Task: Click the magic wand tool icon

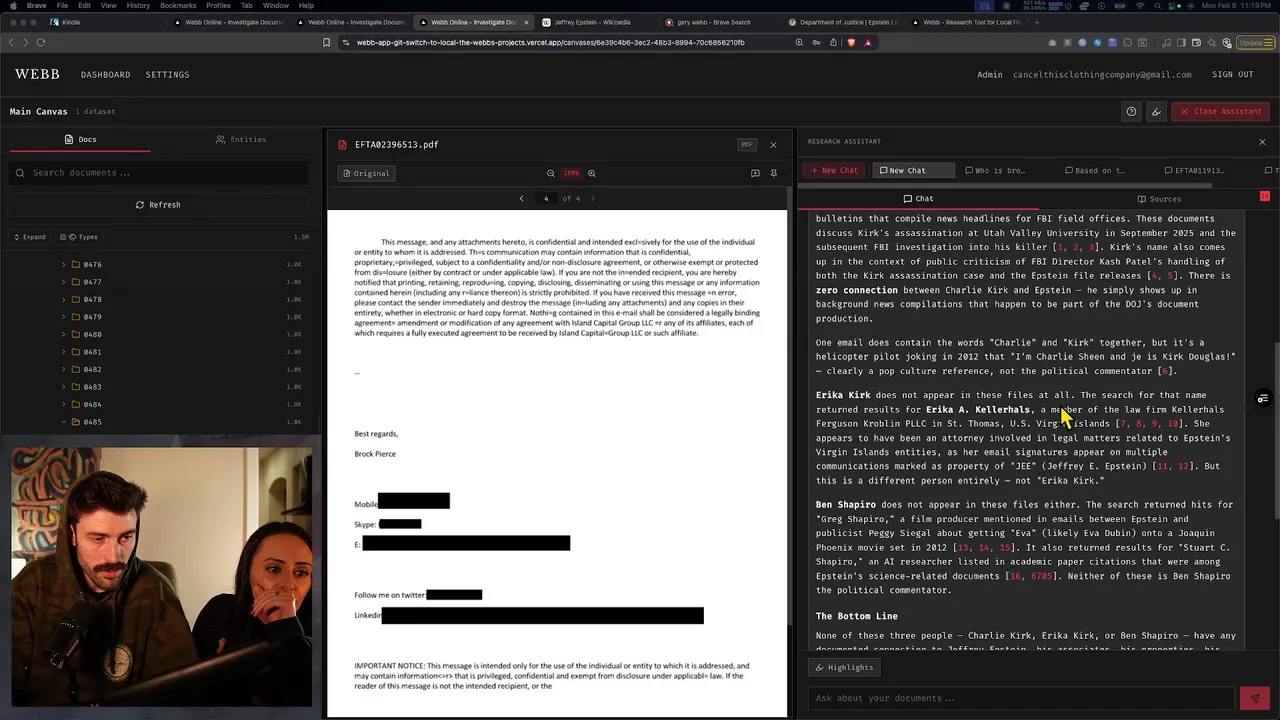Action: [1157, 111]
